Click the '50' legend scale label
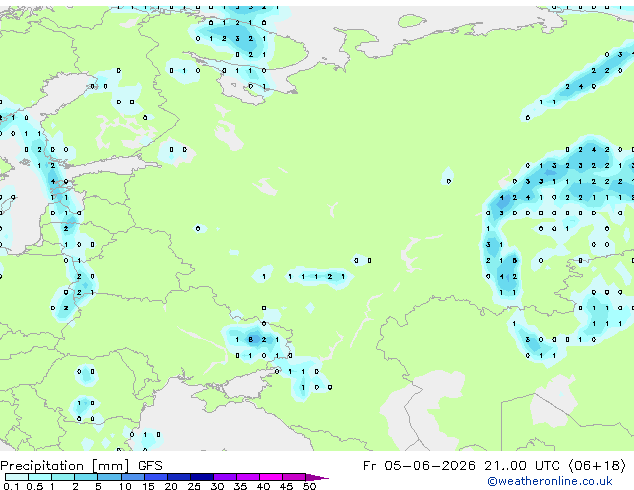 309,486
